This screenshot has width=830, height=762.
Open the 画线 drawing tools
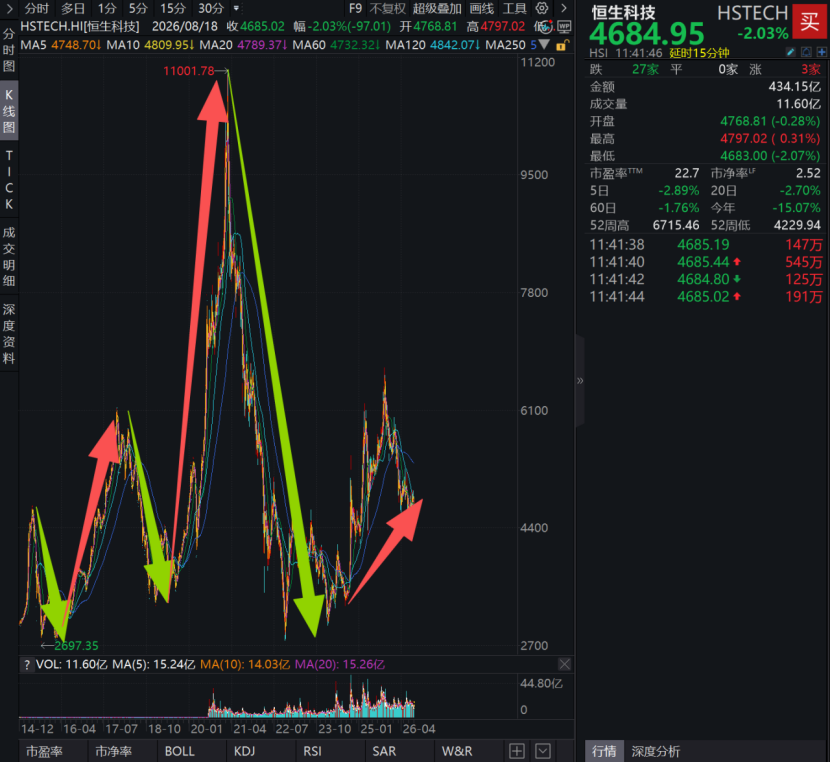click(482, 8)
